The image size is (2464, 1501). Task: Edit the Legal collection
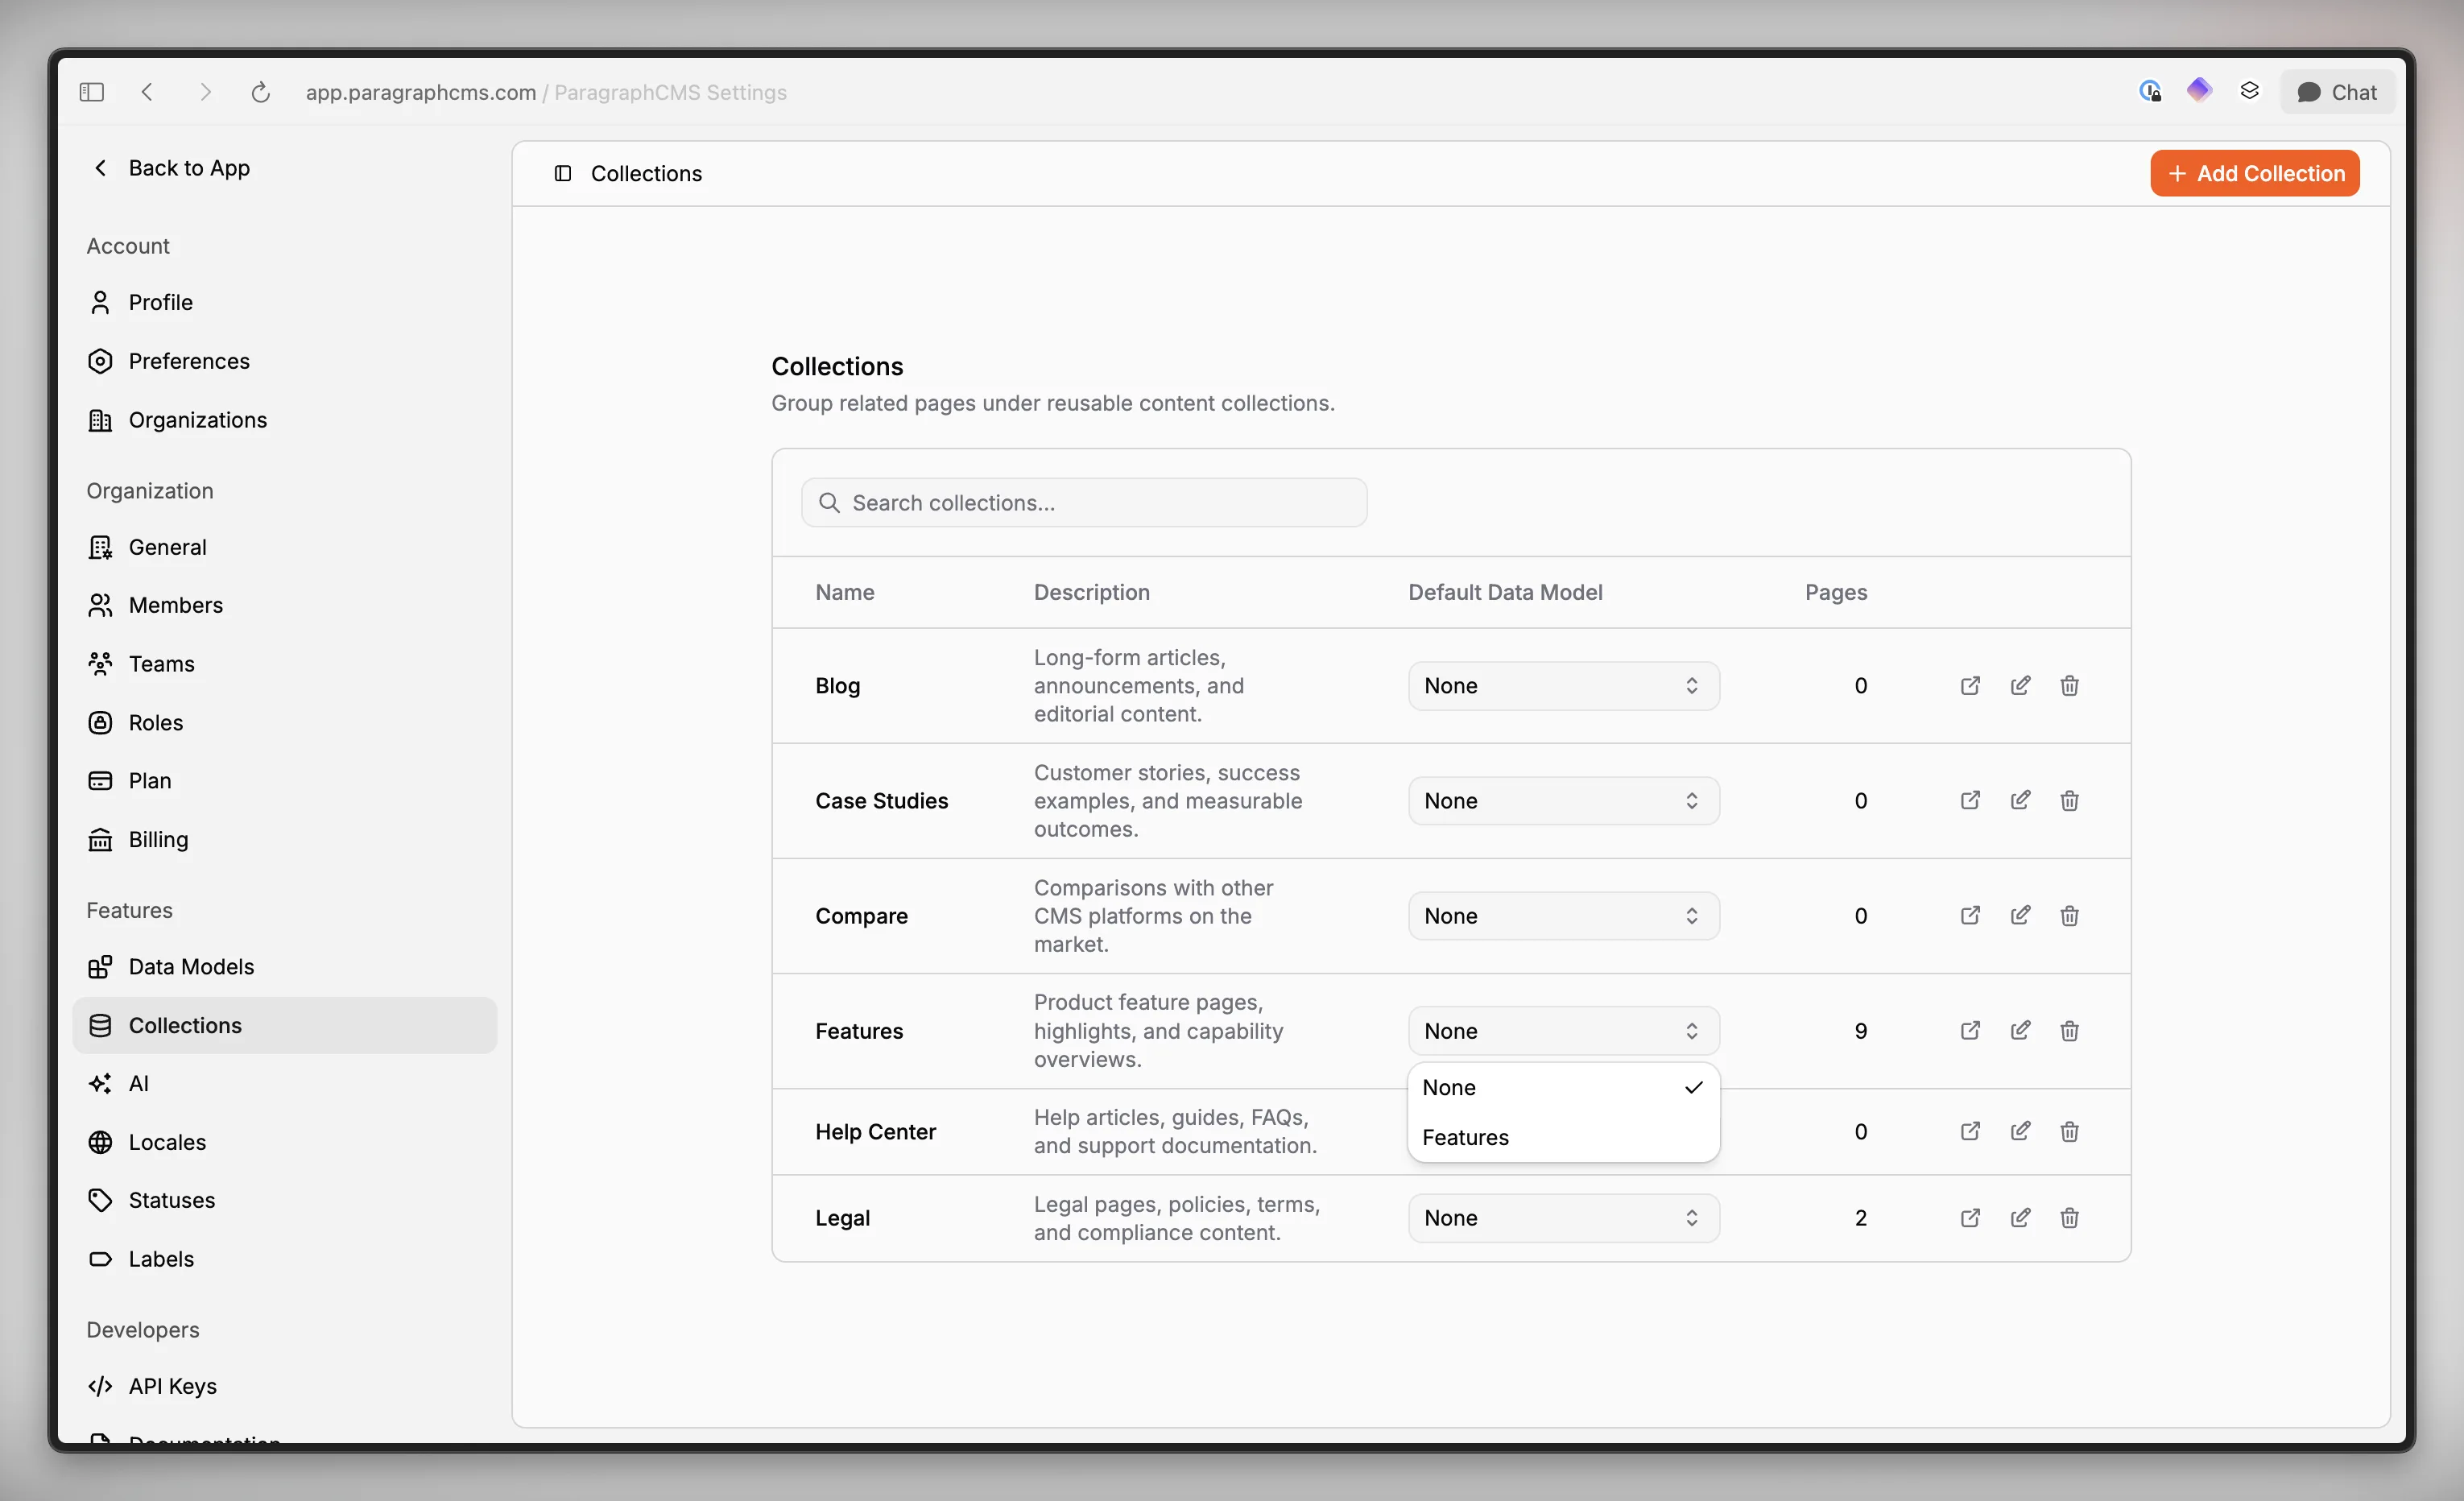tap(2020, 1218)
